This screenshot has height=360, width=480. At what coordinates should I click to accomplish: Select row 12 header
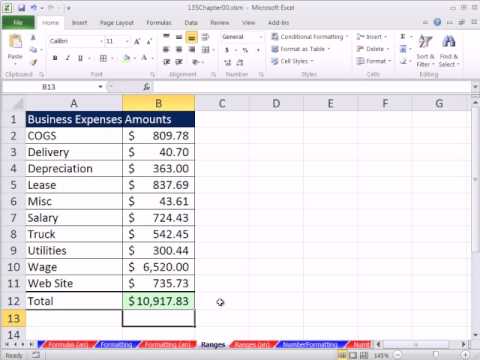13,301
